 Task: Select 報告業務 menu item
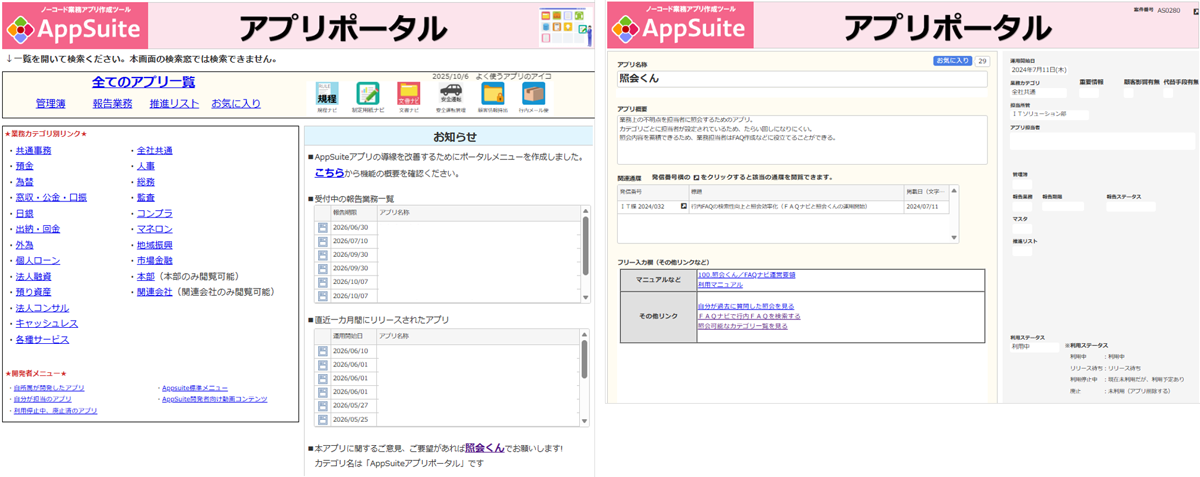pos(112,103)
